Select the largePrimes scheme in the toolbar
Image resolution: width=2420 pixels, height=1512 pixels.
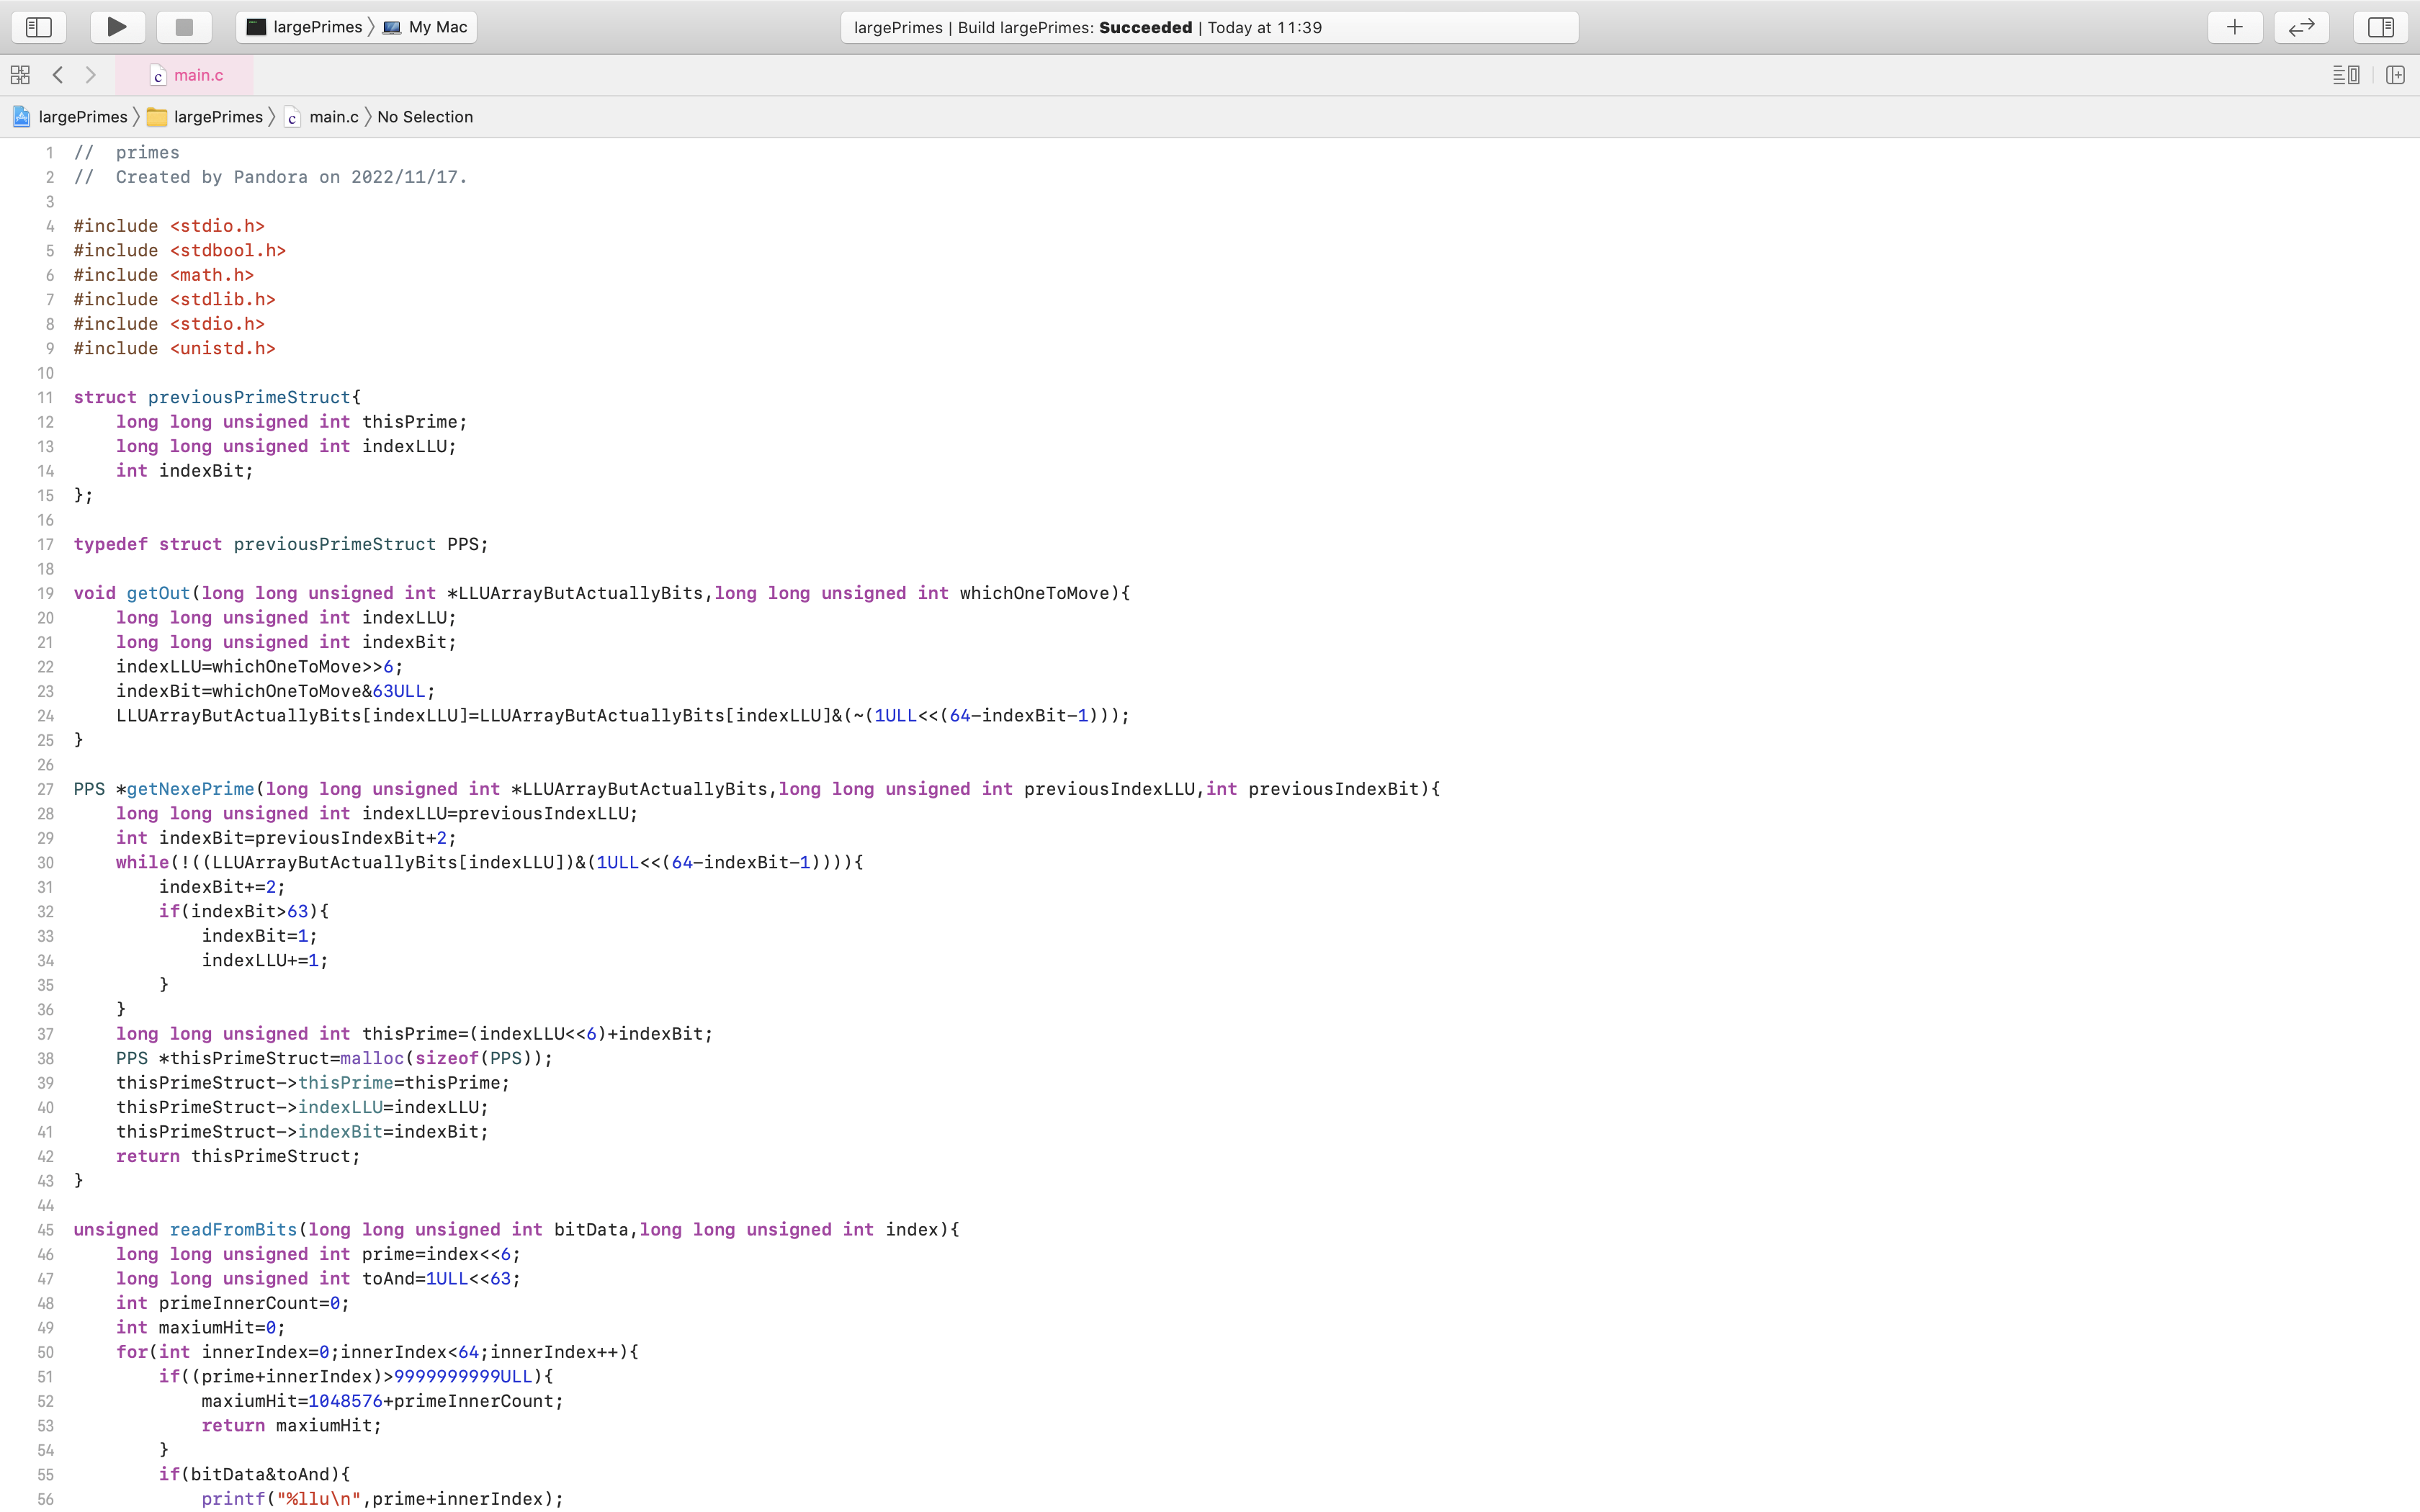click(x=305, y=27)
